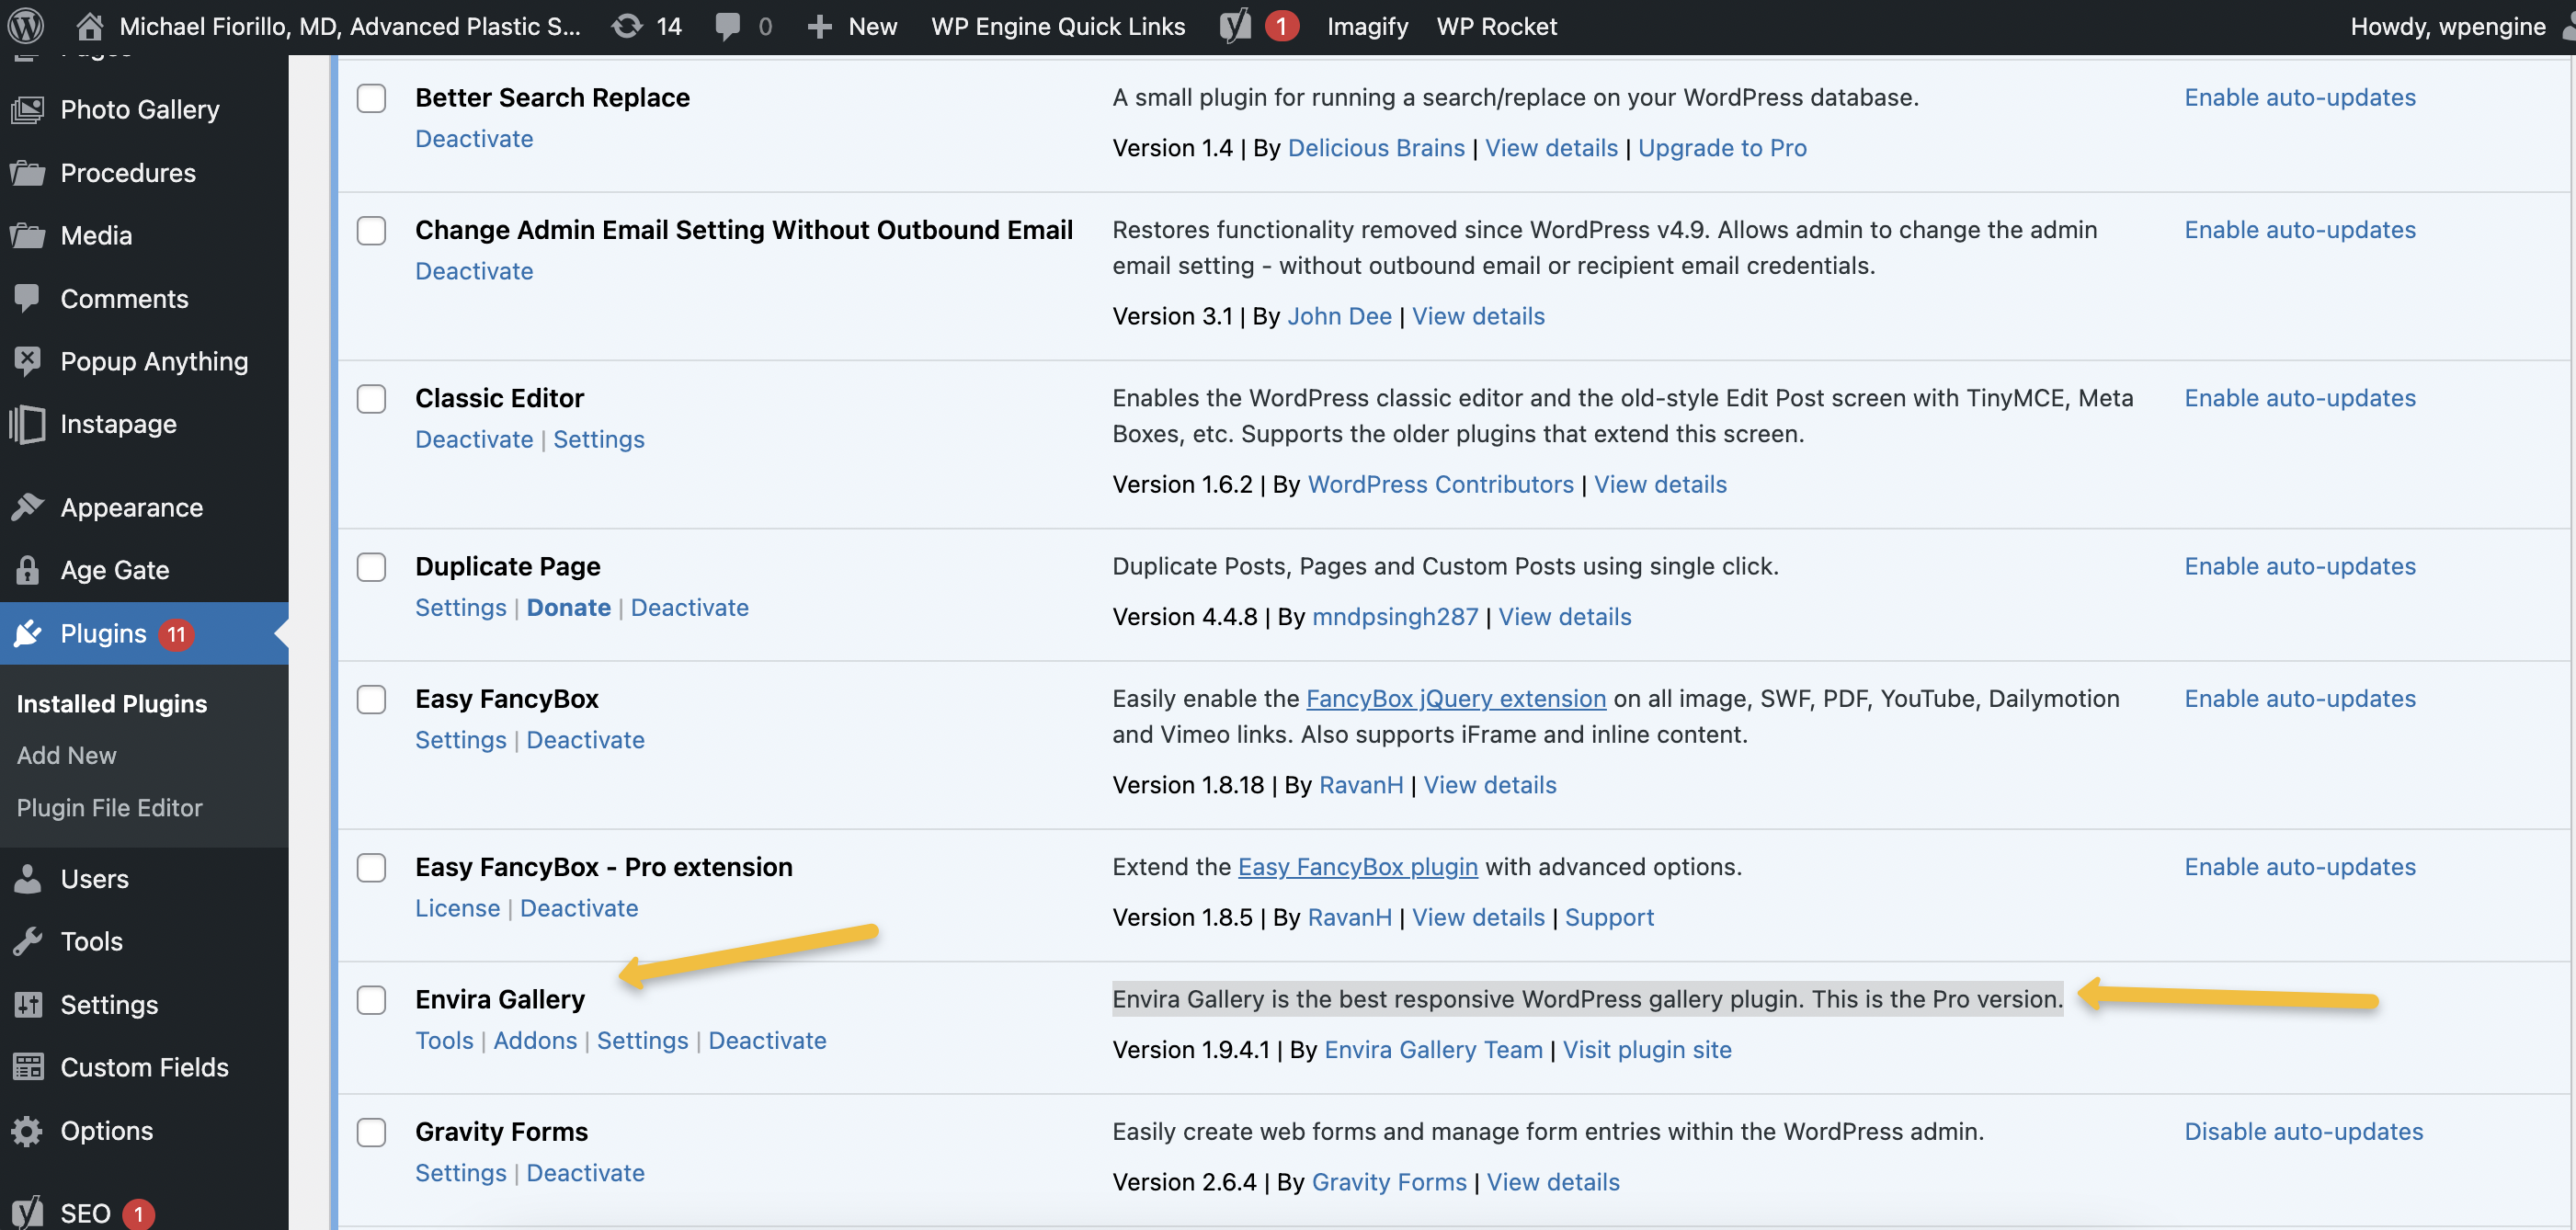Open the New content menu
The image size is (2576, 1230).
(852, 26)
